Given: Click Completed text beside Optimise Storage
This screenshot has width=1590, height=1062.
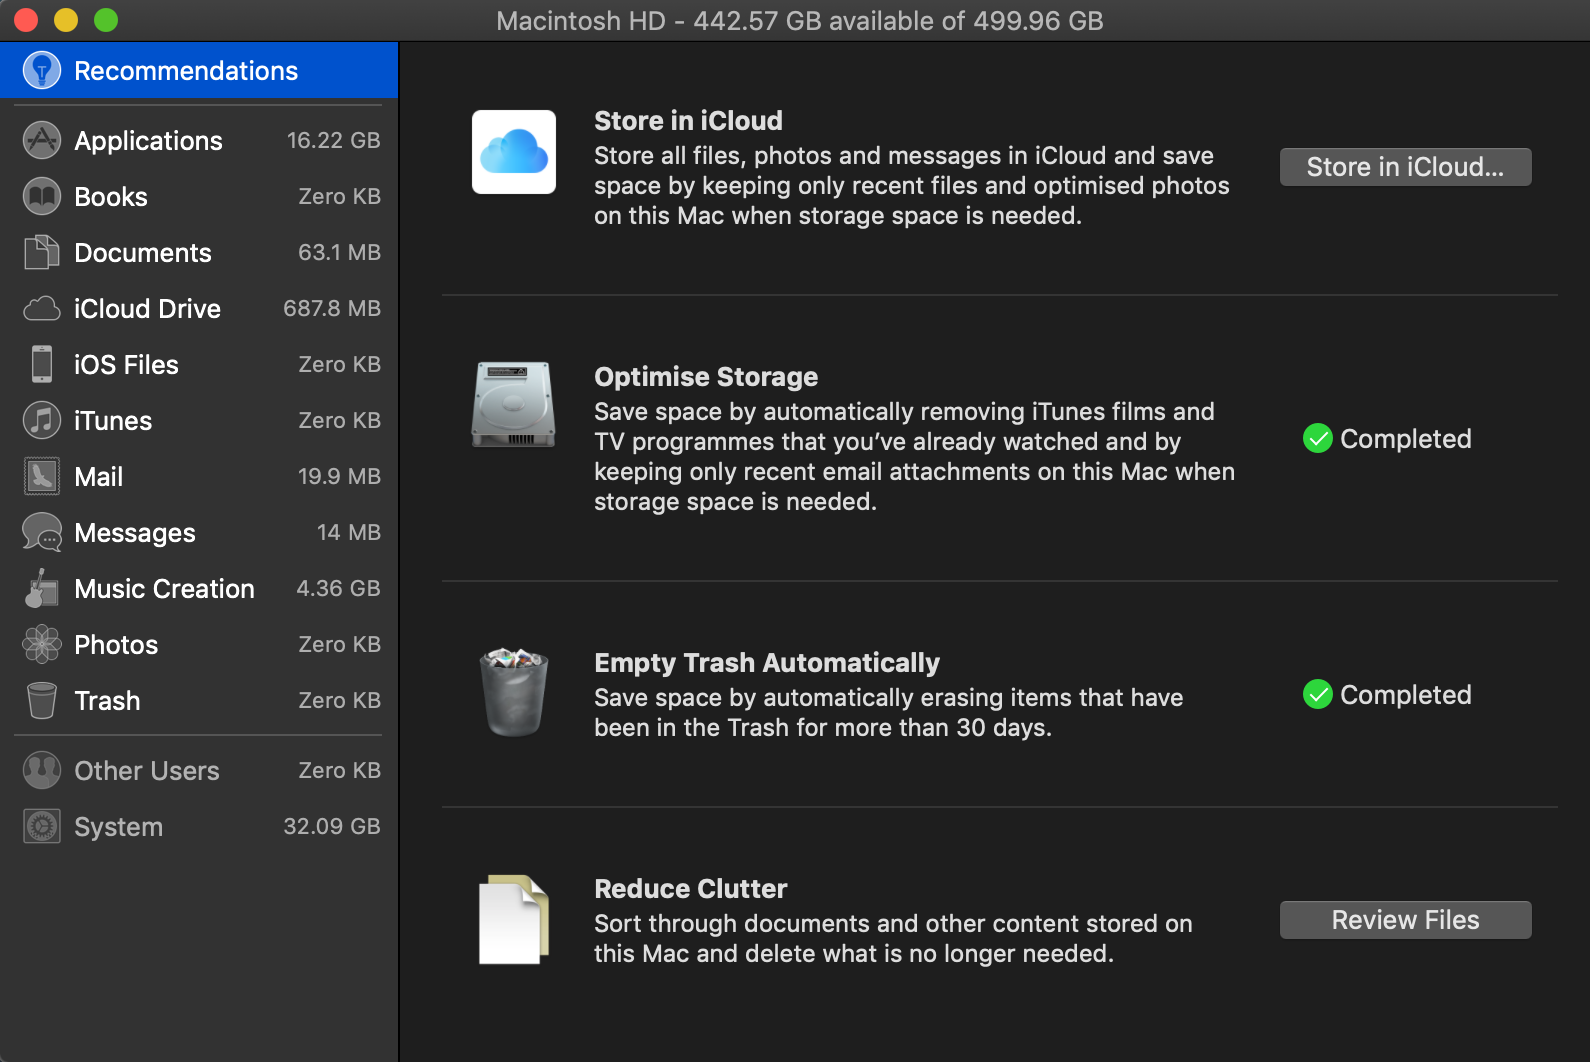Looking at the screenshot, I should (x=1405, y=439).
